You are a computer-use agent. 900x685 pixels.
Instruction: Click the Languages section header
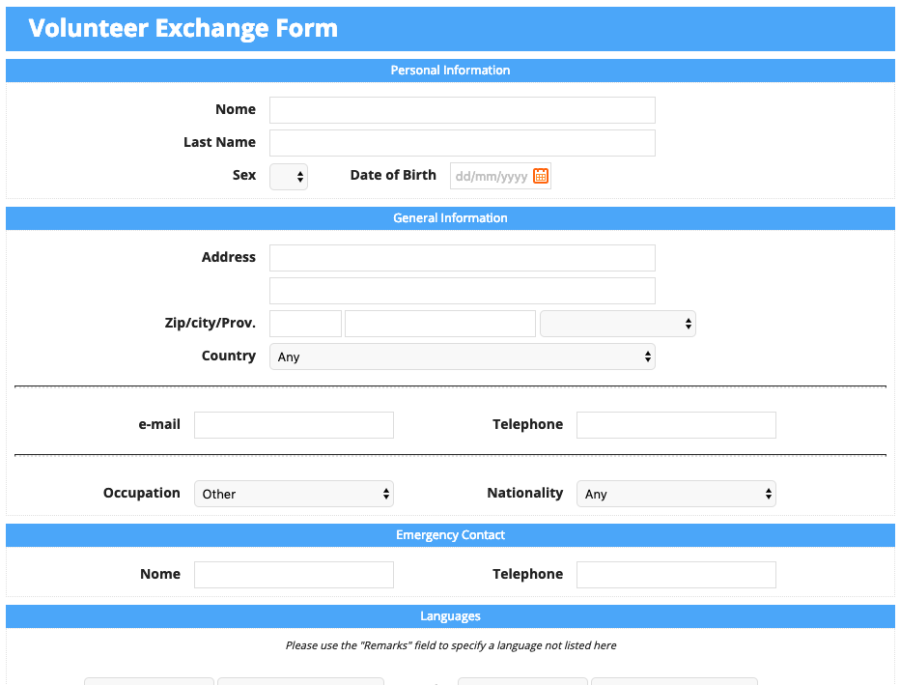pyautogui.click(x=450, y=616)
